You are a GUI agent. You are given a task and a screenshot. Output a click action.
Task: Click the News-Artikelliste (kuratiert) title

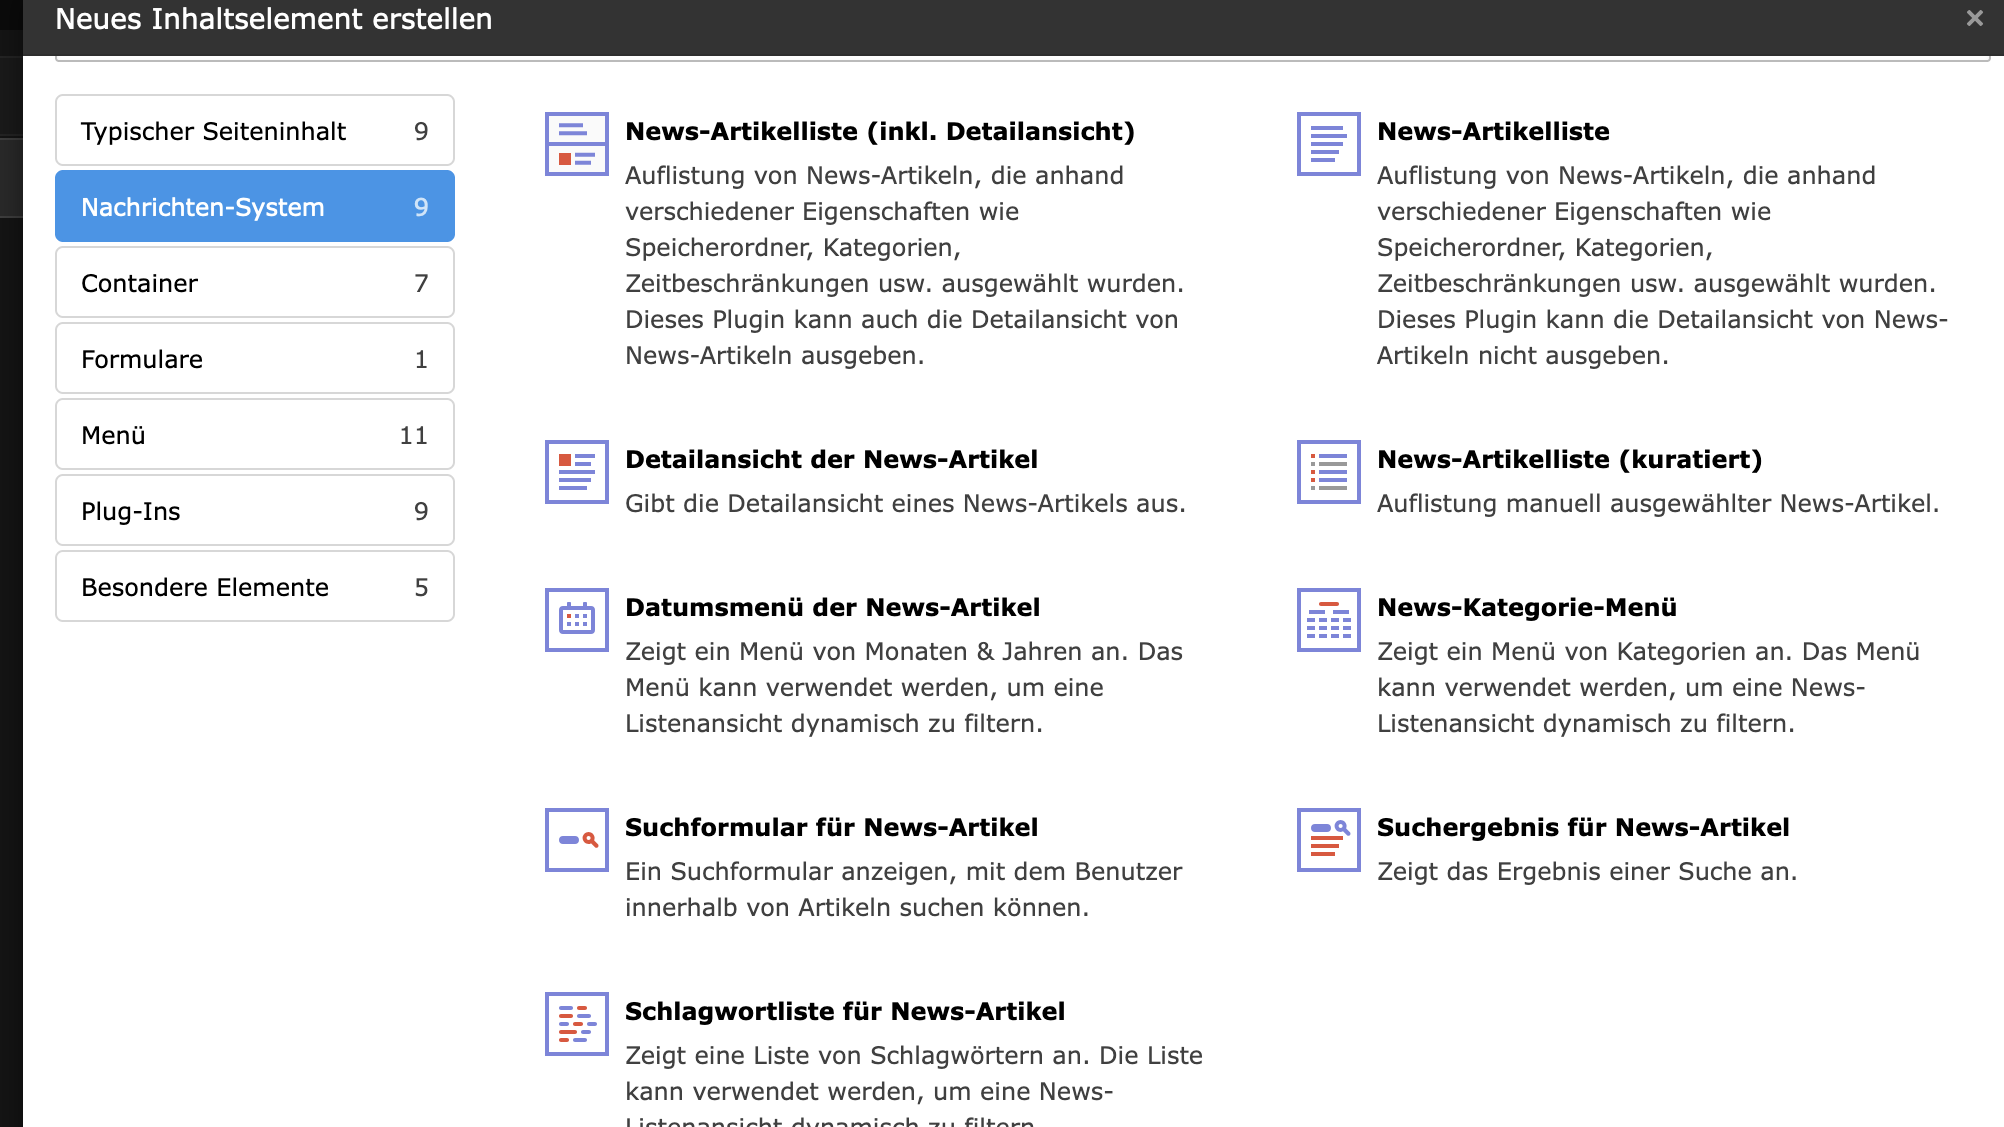[1569, 459]
